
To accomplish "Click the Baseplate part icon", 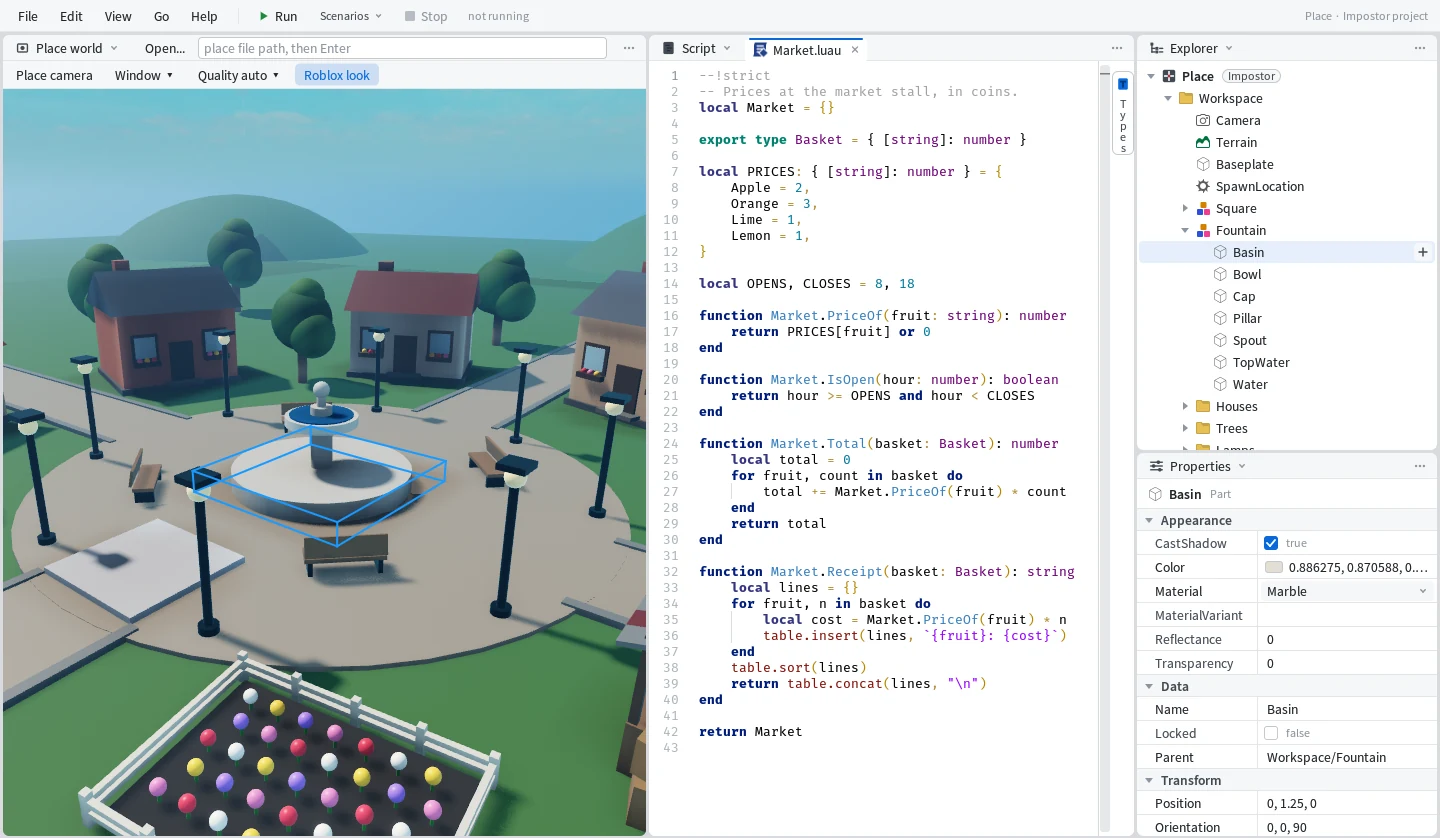I will tap(1203, 164).
